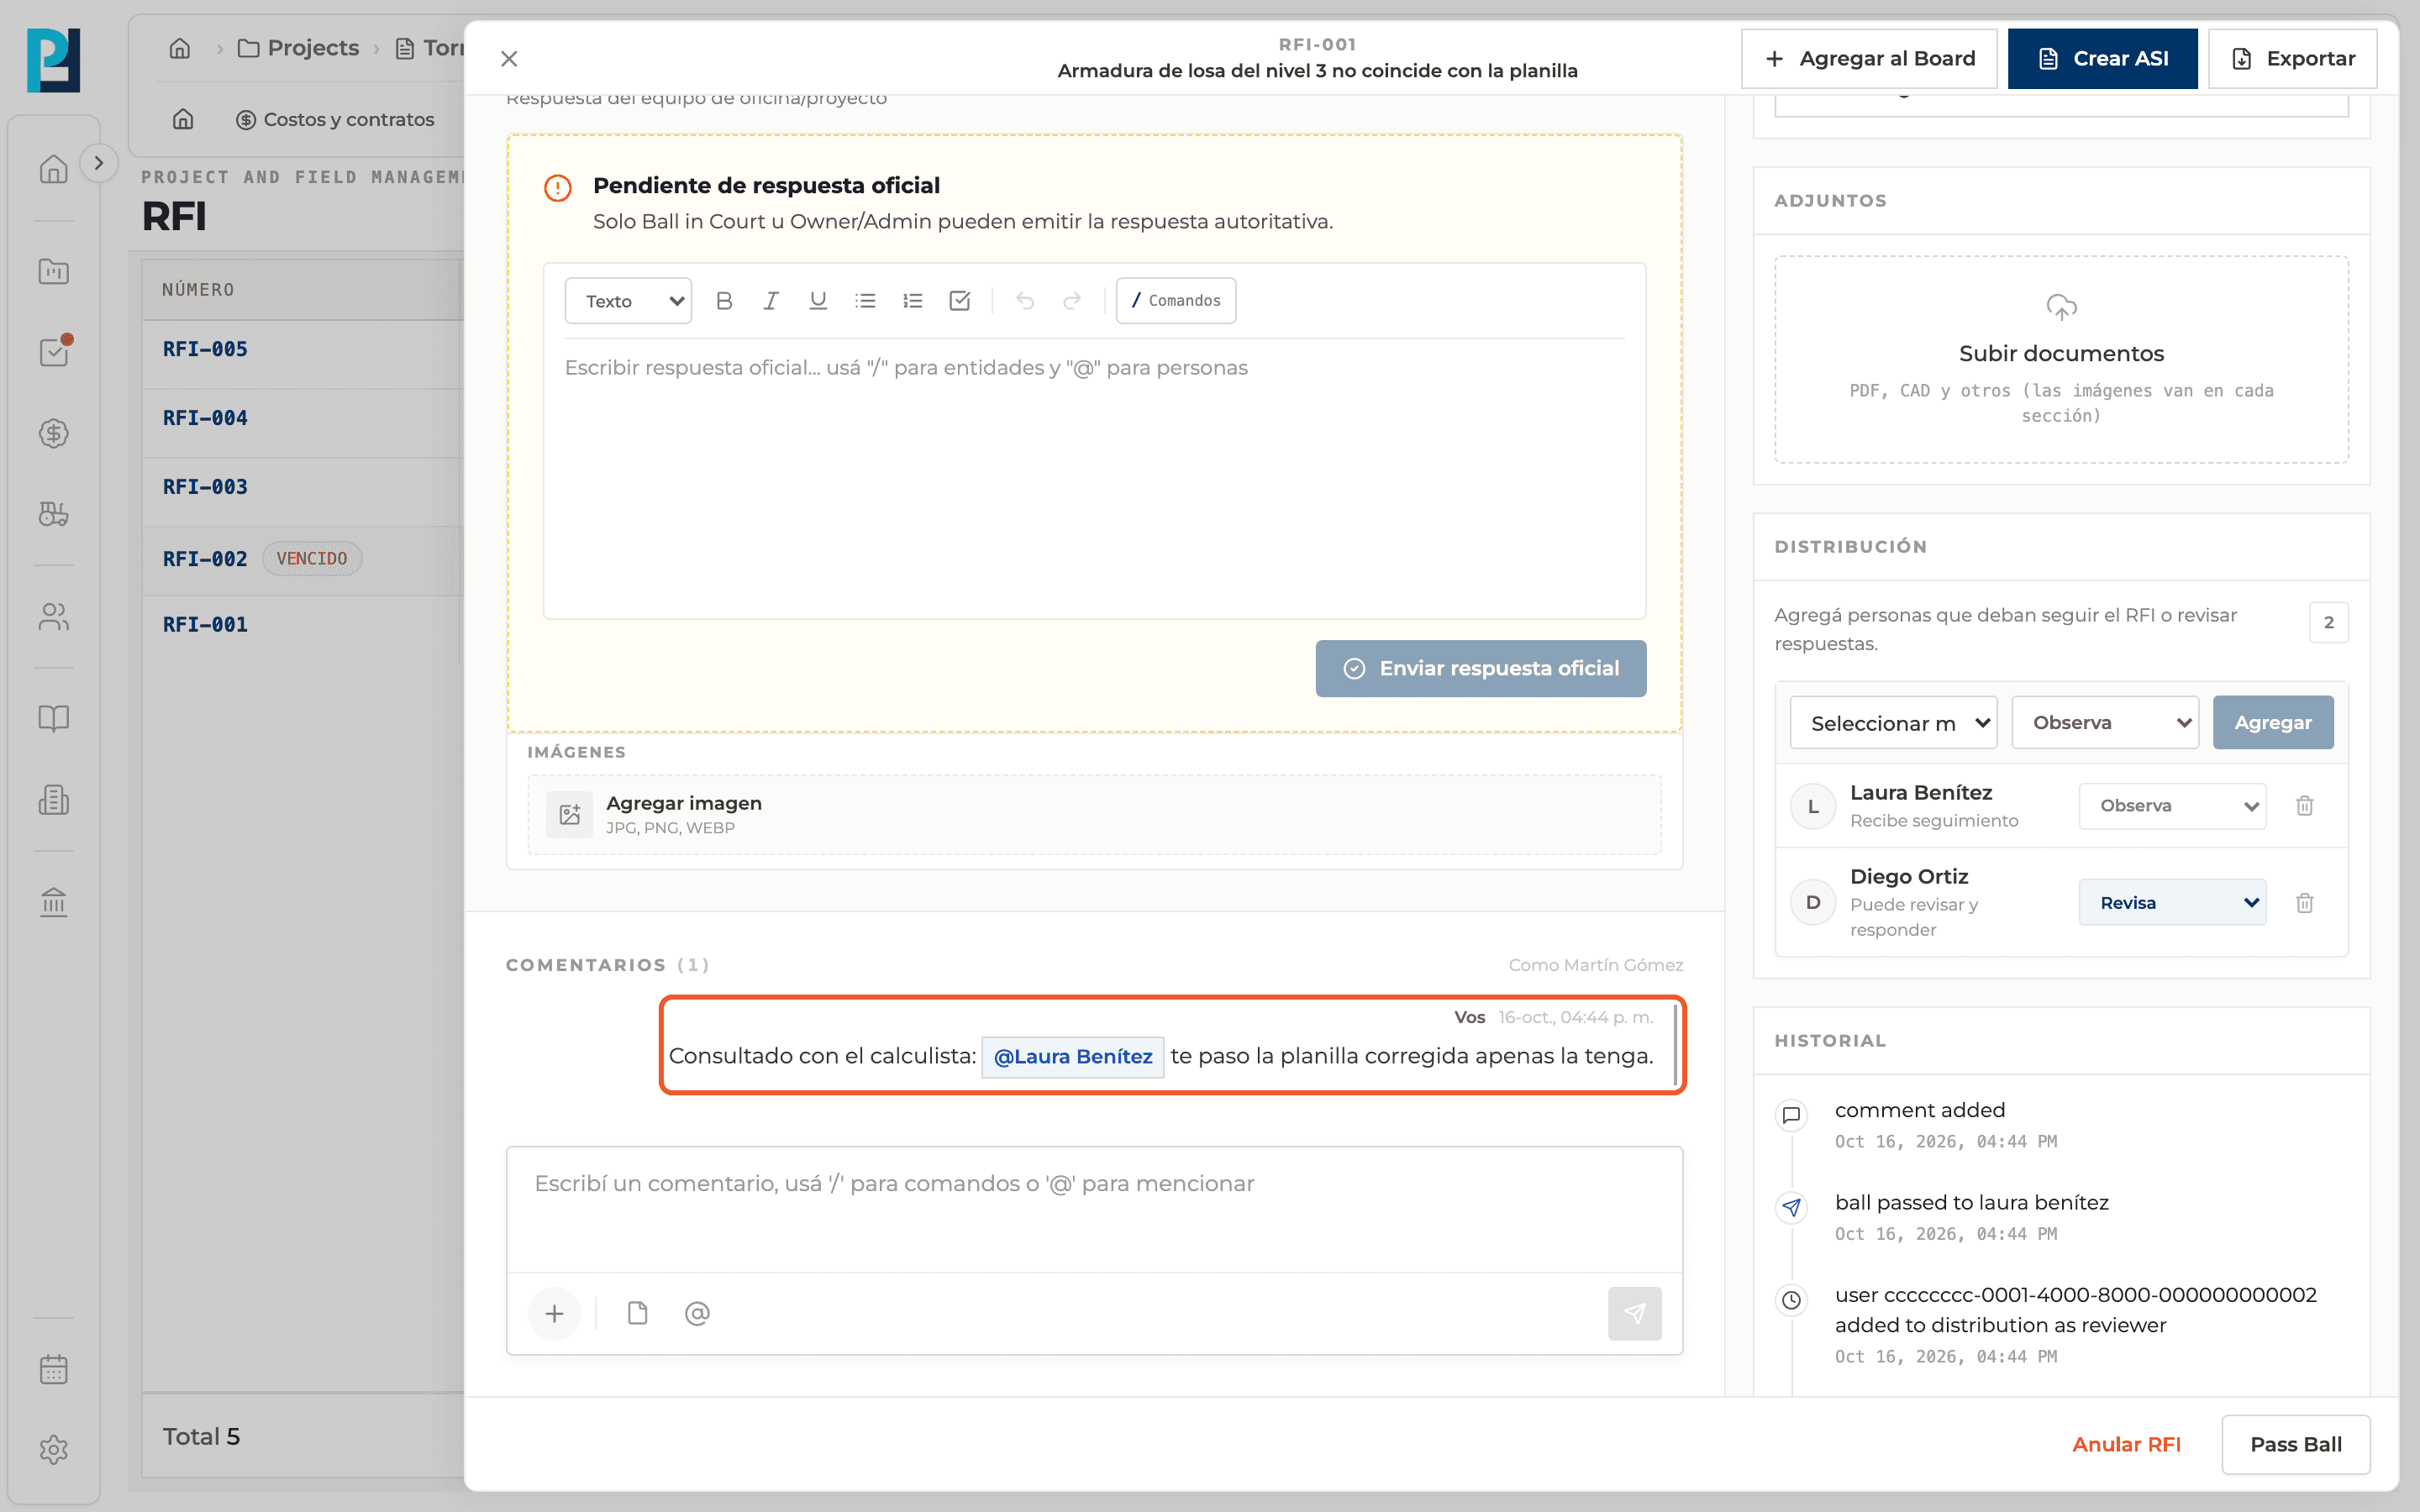2420x1512 pixels.
Task: Change Laura Benítez role dropdown
Action: pos(2172,806)
